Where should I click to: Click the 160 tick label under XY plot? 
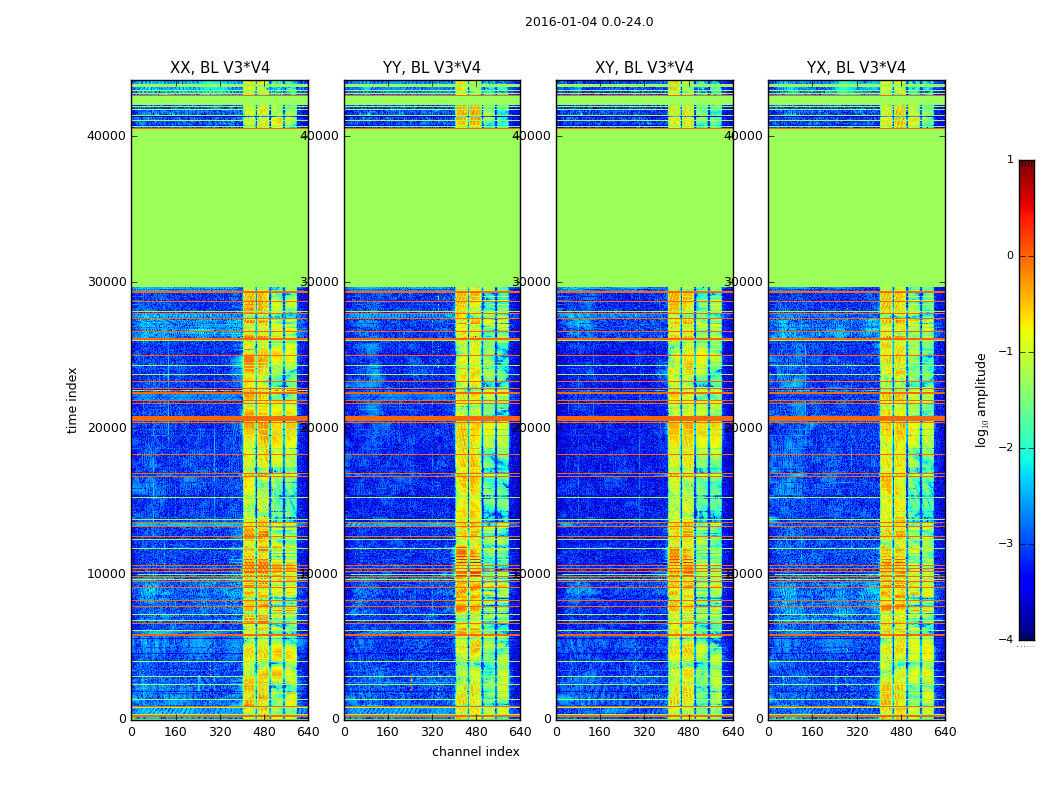click(599, 732)
